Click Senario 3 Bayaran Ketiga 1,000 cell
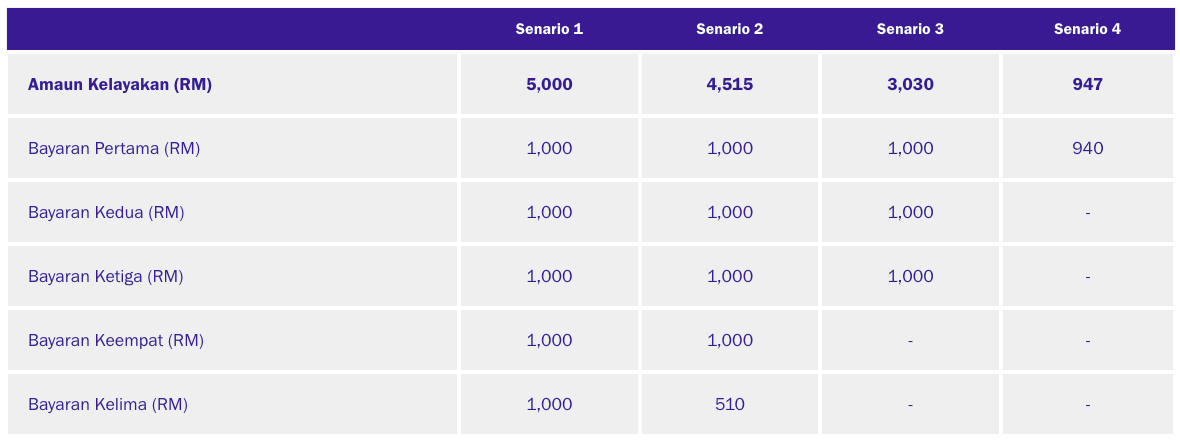Viewport: 1180px width, 448px height. pos(910,277)
